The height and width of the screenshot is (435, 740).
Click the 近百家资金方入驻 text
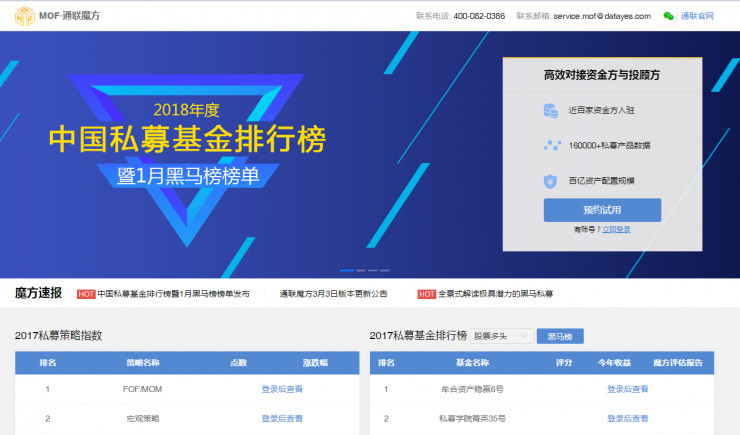(x=602, y=110)
